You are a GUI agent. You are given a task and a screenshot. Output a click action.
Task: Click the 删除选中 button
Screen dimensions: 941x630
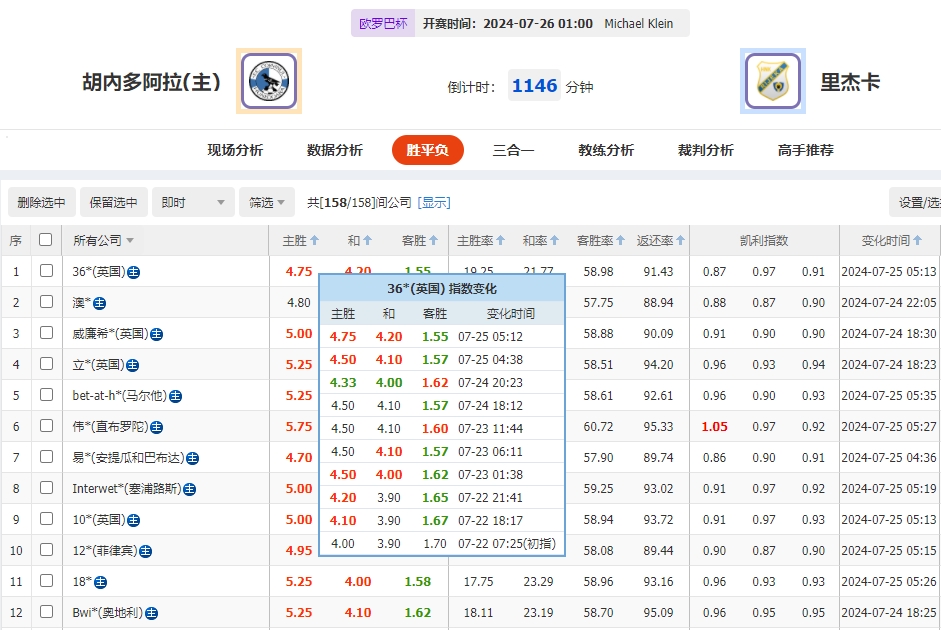(41, 201)
